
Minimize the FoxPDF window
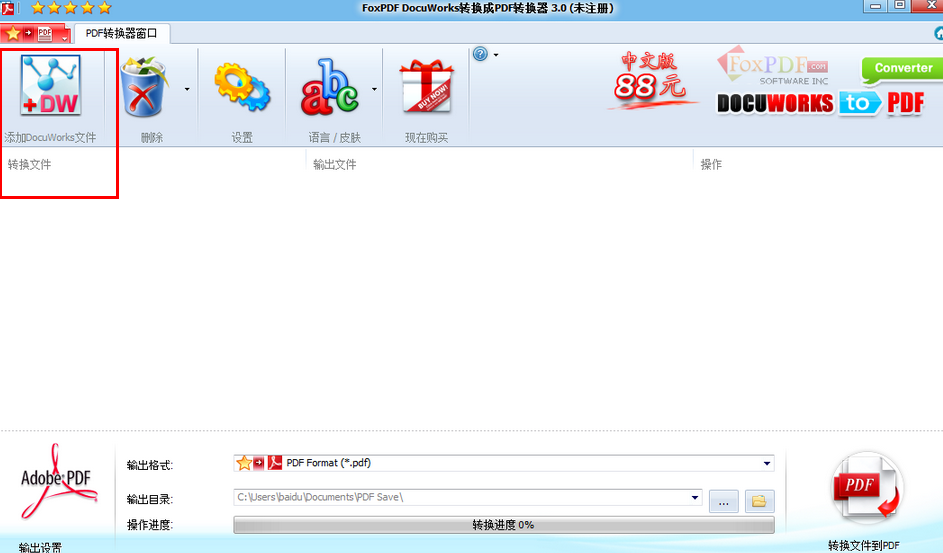[x=875, y=6]
